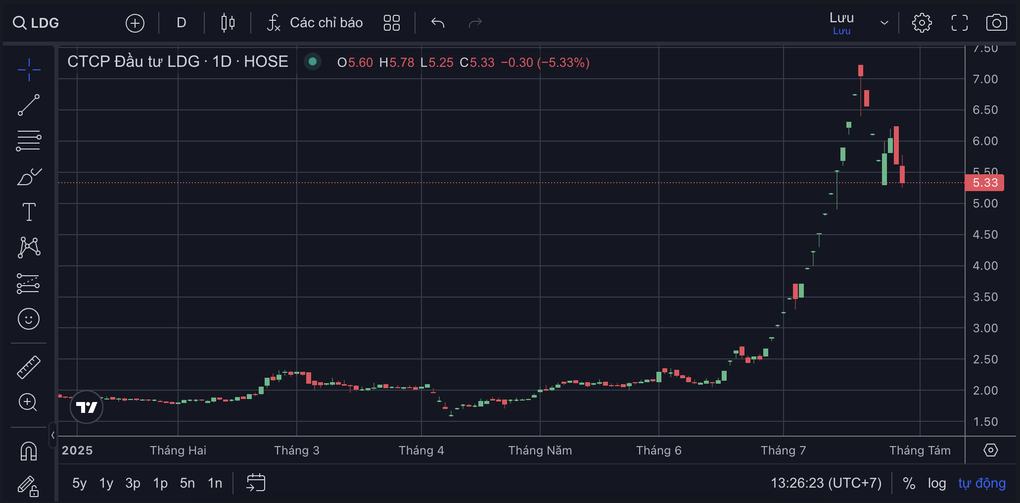Select the ruler measure tool
The image size is (1020, 503).
pos(29,367)
